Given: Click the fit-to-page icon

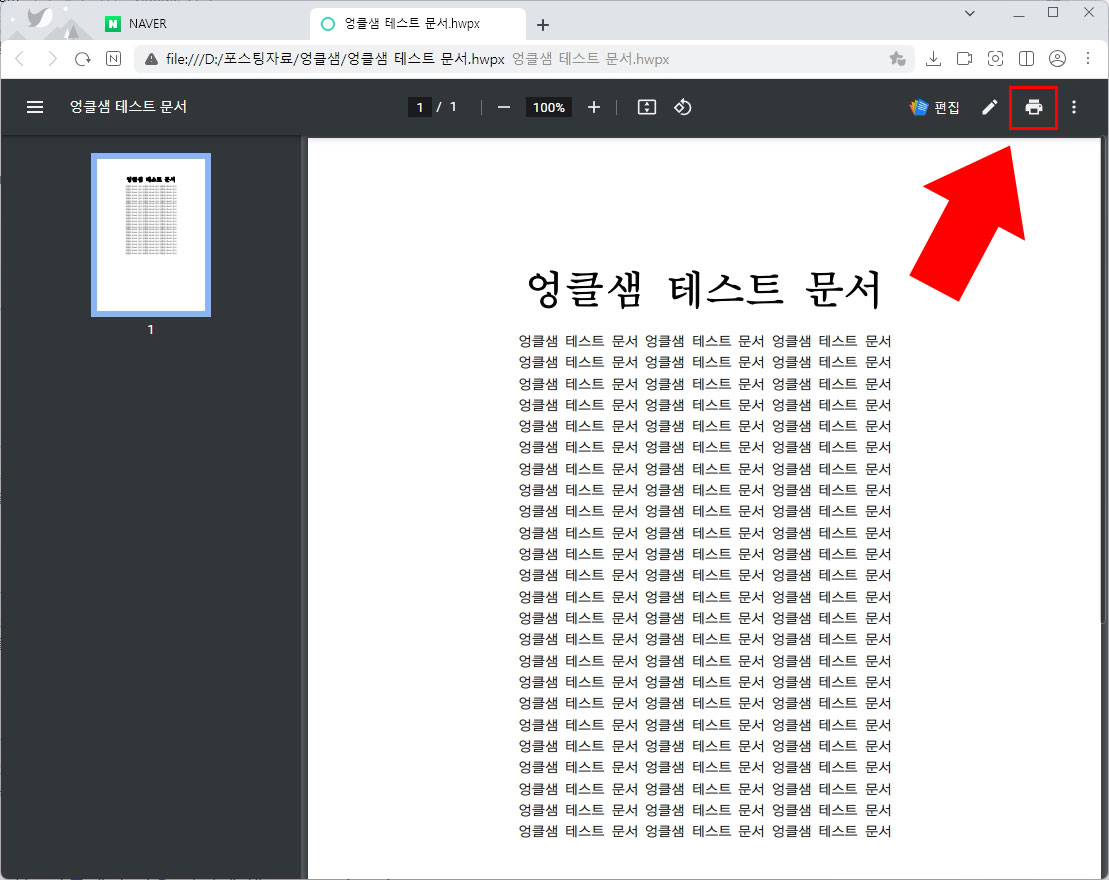Looking at the screenshot, I should pyautogui.click(x=646, y=107).
